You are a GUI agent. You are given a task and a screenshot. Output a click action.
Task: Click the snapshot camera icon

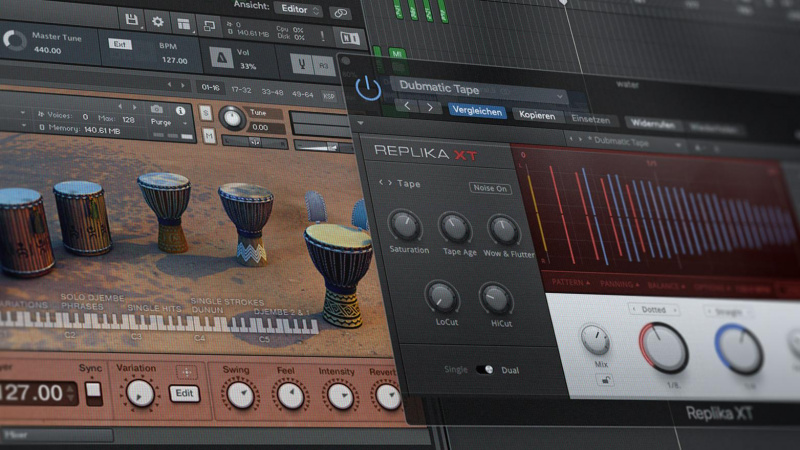[157, 109]
